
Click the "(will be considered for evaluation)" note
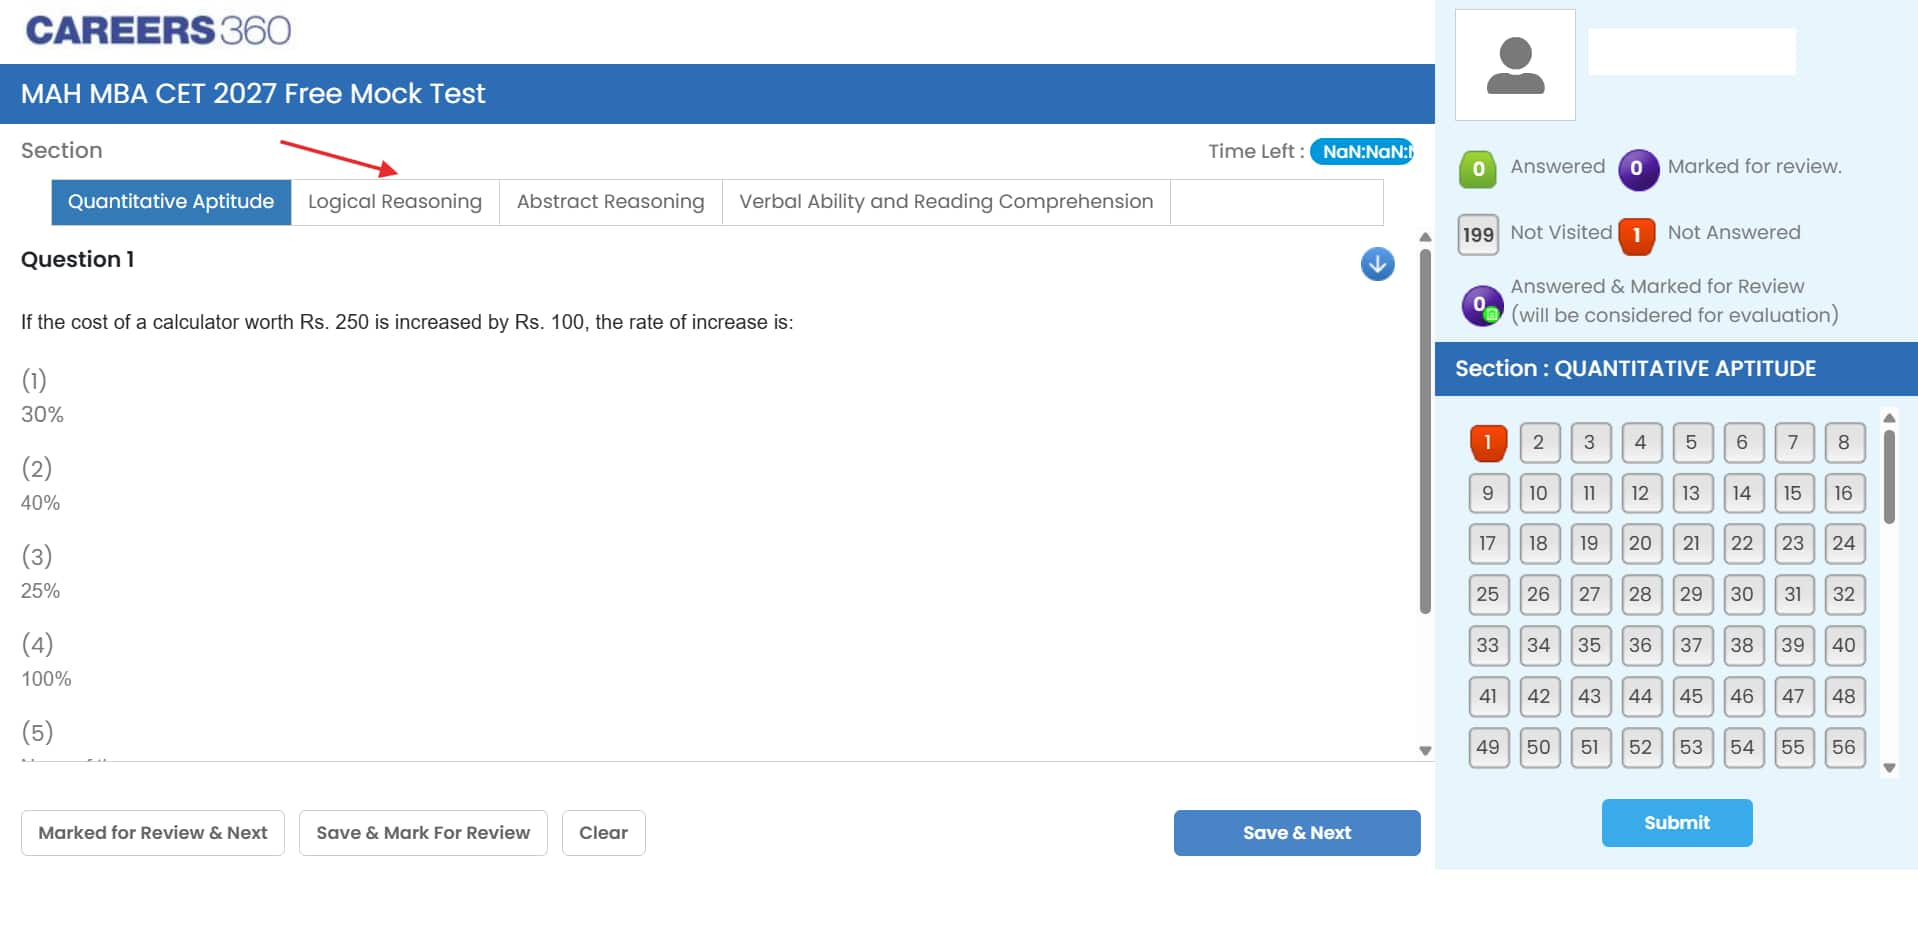pos(1675,316)
